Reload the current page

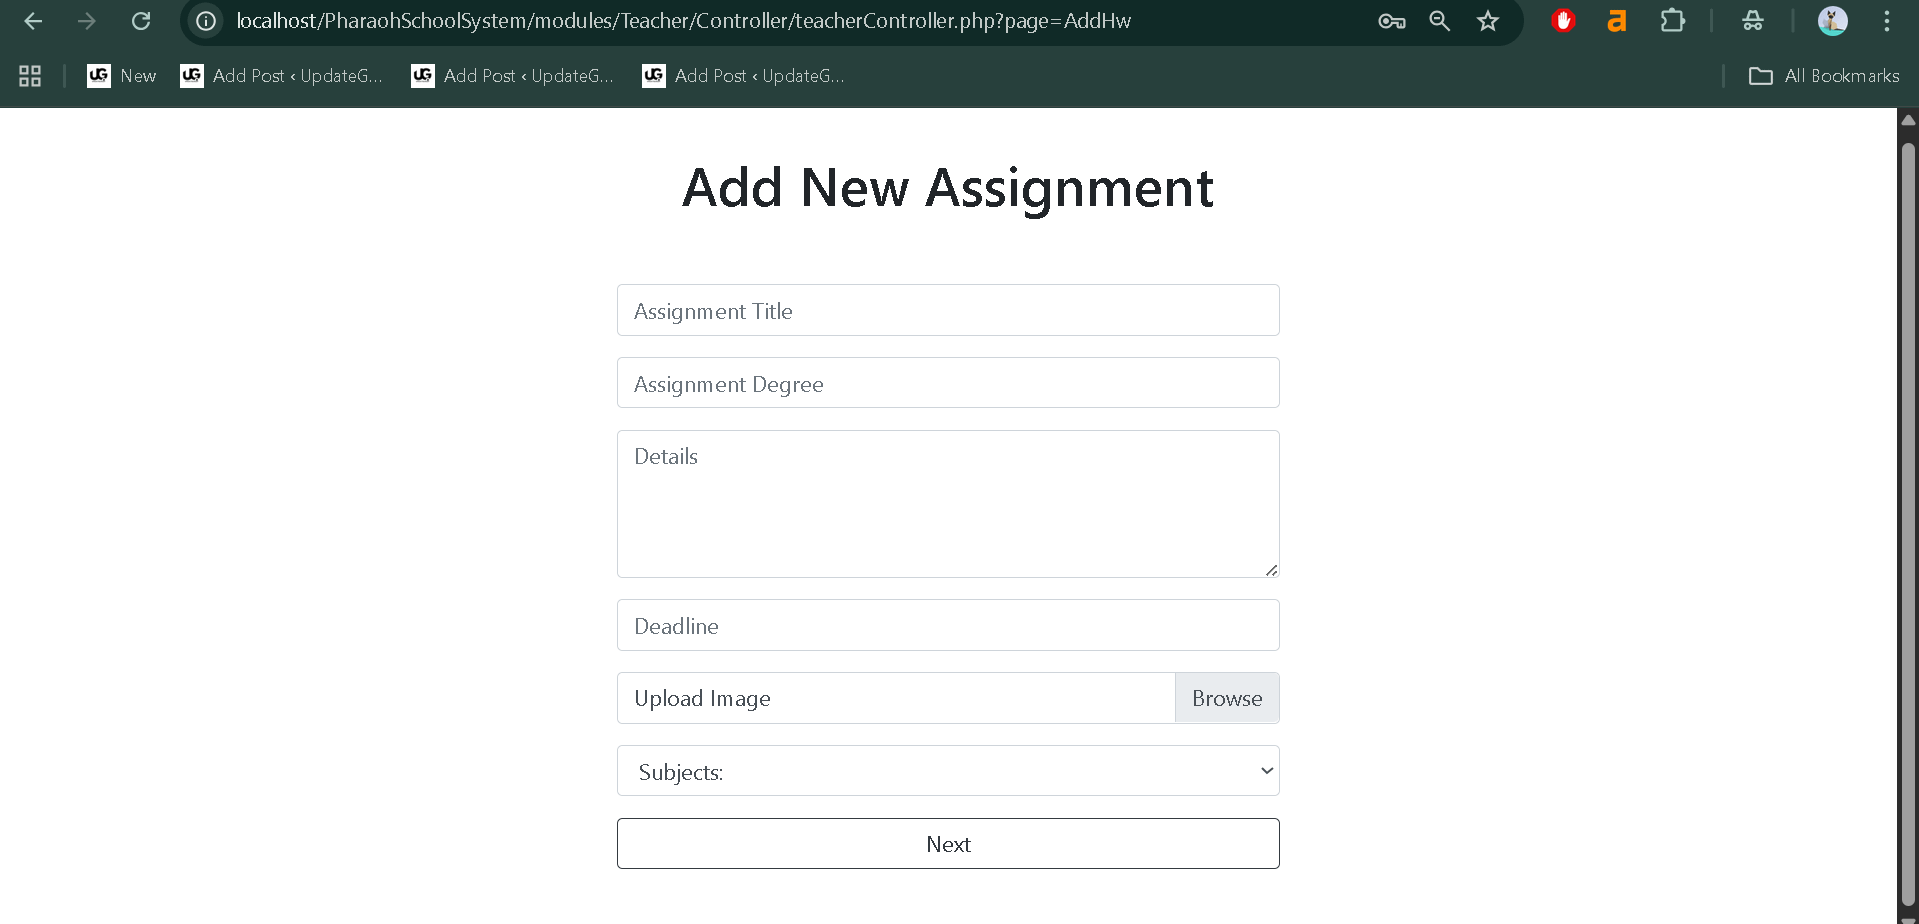click(x=141, y=20)
